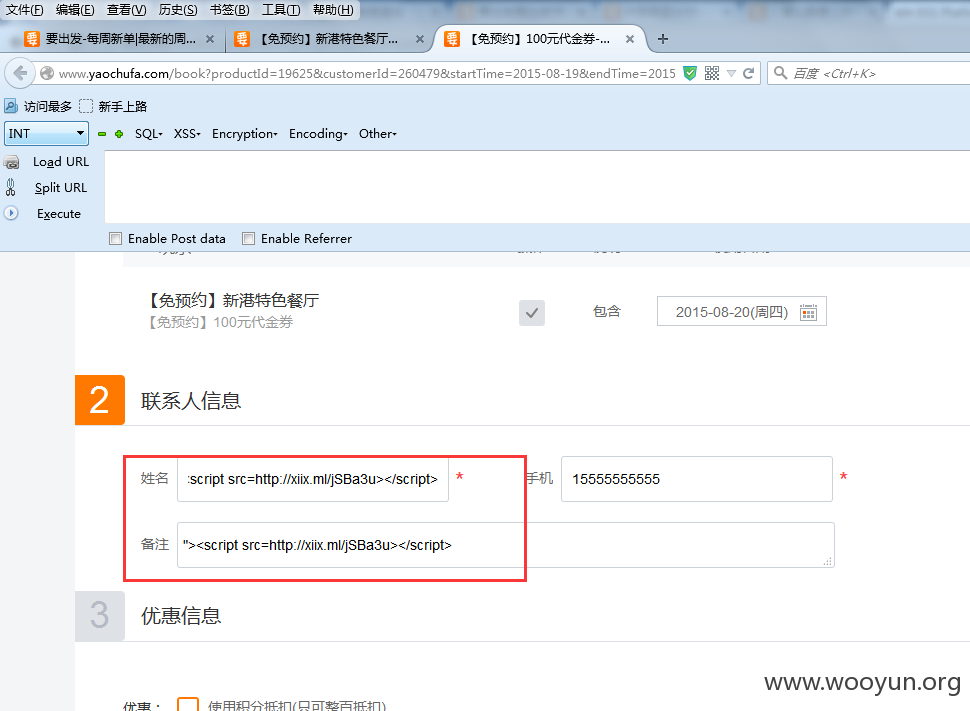This screenshot has height=711, width=970.
Task: Open the 查看(V) menu
Action: [x=127, y=10]
